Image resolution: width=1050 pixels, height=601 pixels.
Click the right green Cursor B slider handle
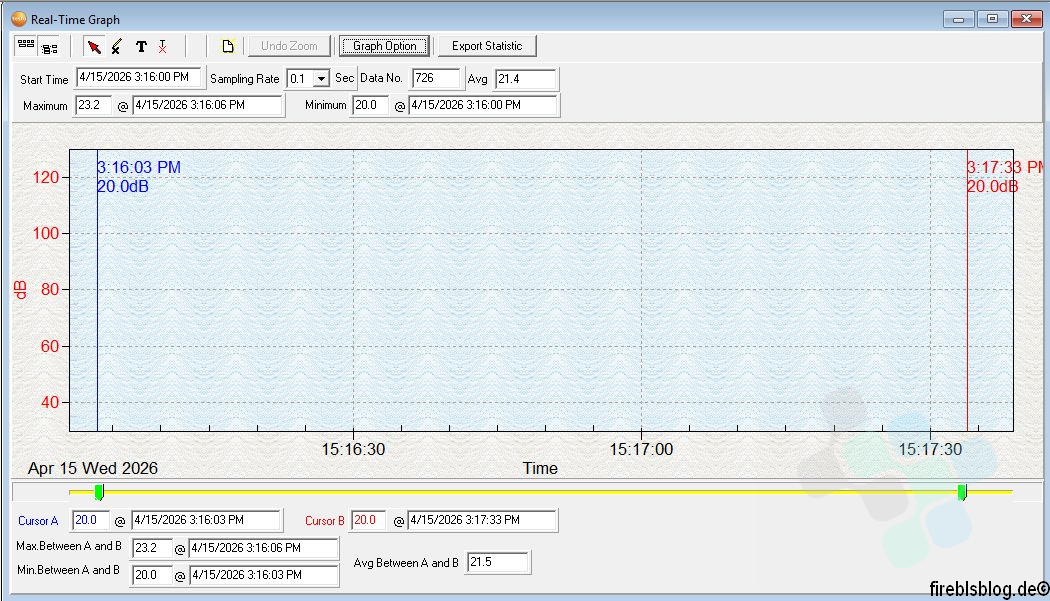tap(962, 492)
